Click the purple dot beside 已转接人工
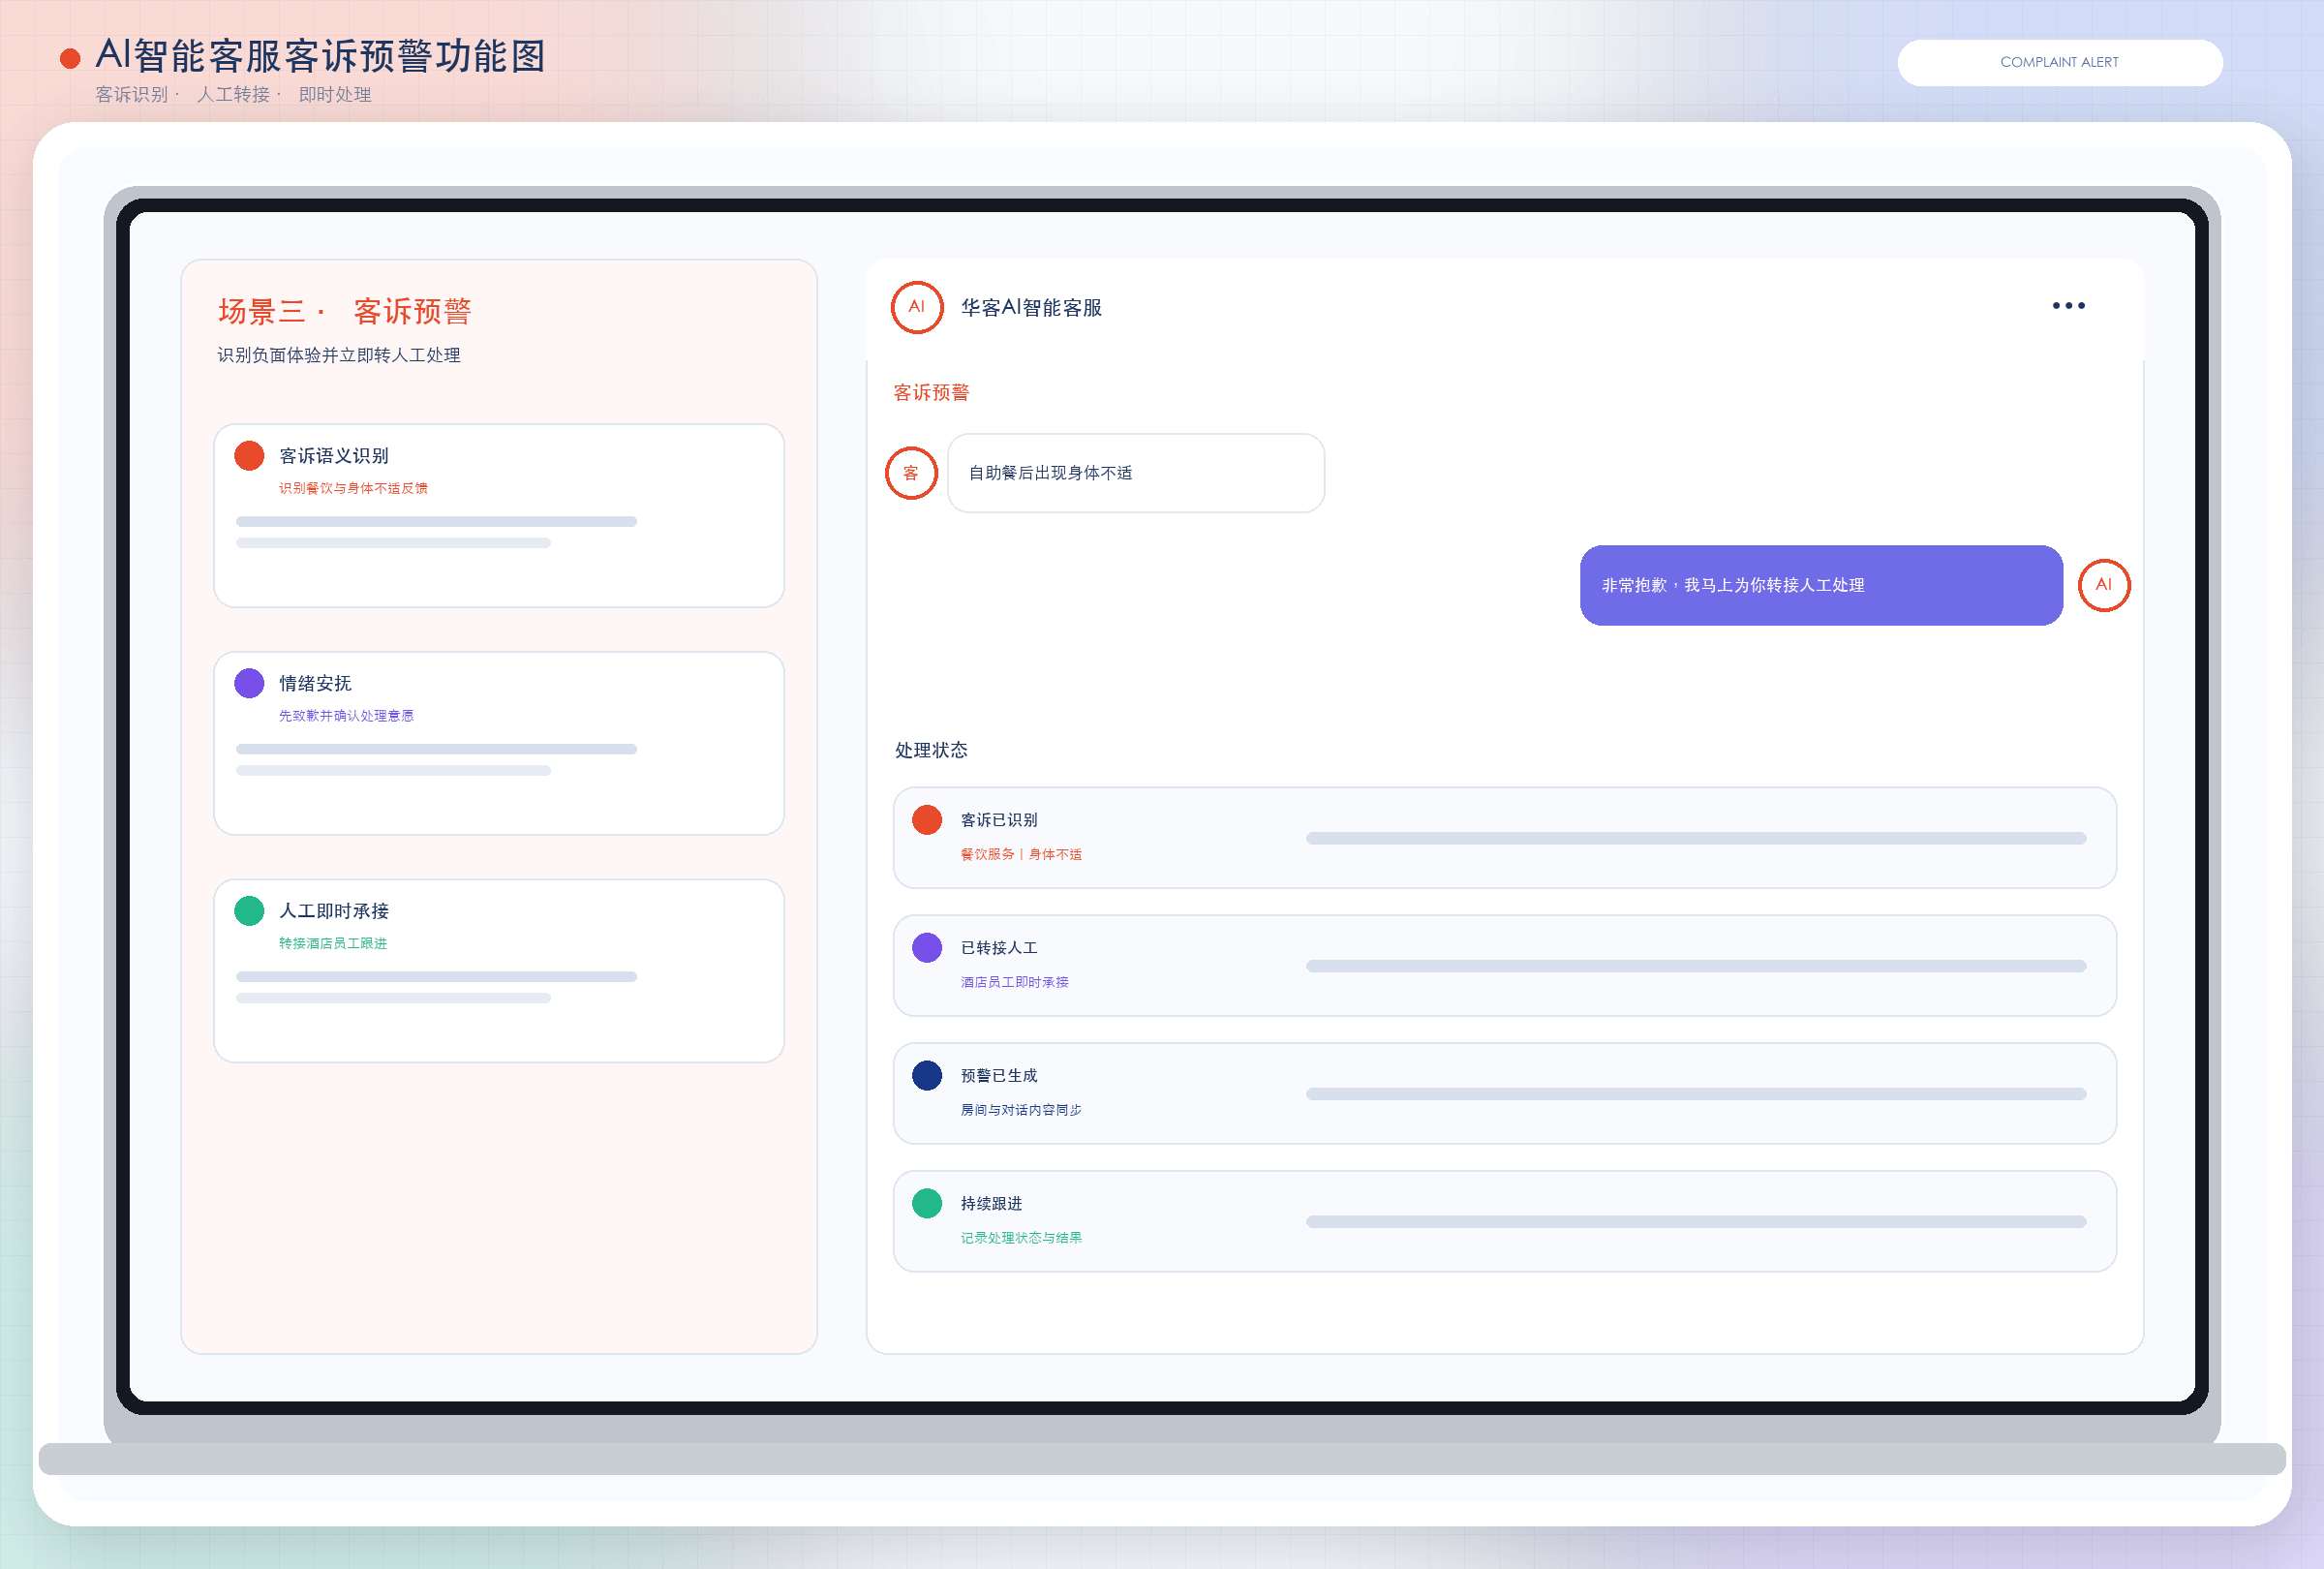 [927, 948]
